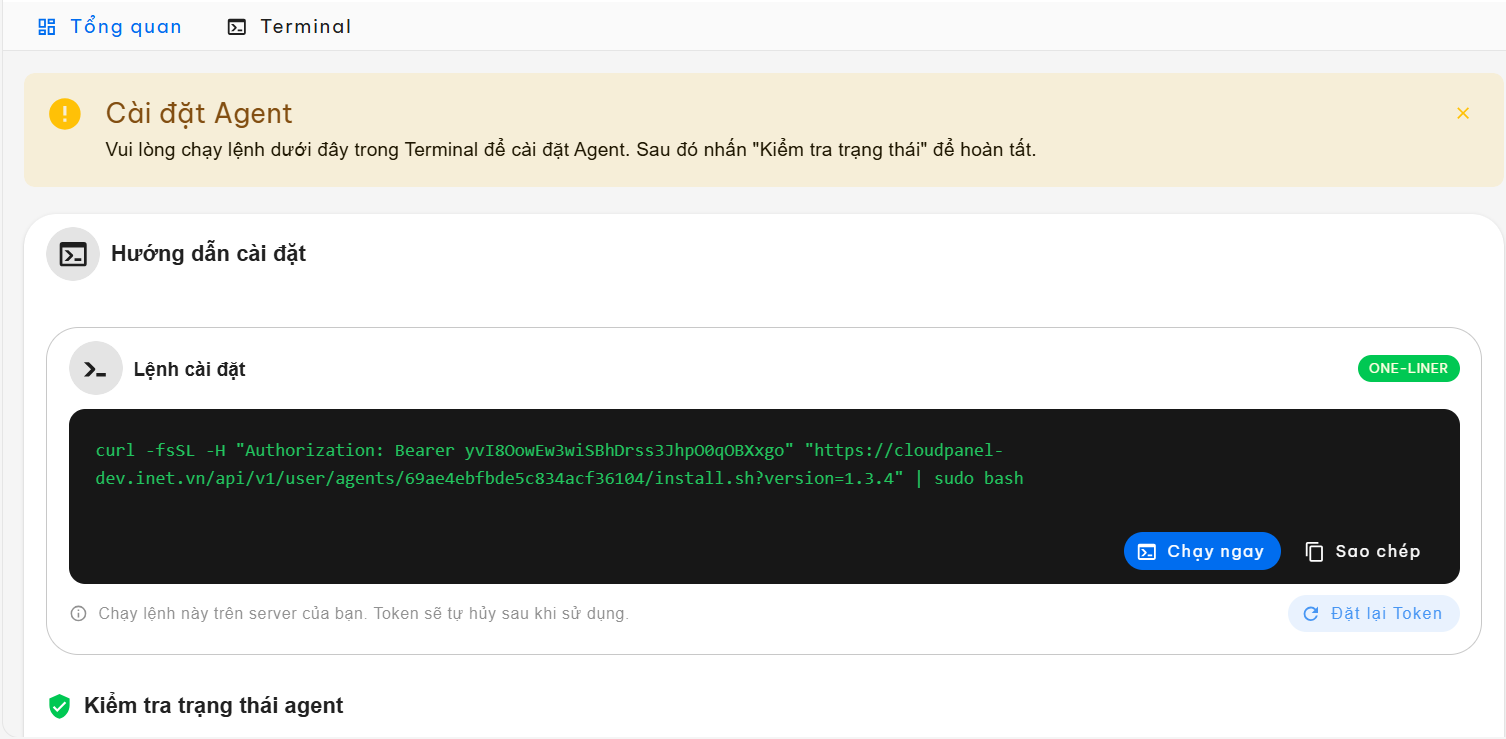Click the yellow warning exclamation icon
Screen dimensions: 1506x739
pyautogui.click(x=65, y=114)
